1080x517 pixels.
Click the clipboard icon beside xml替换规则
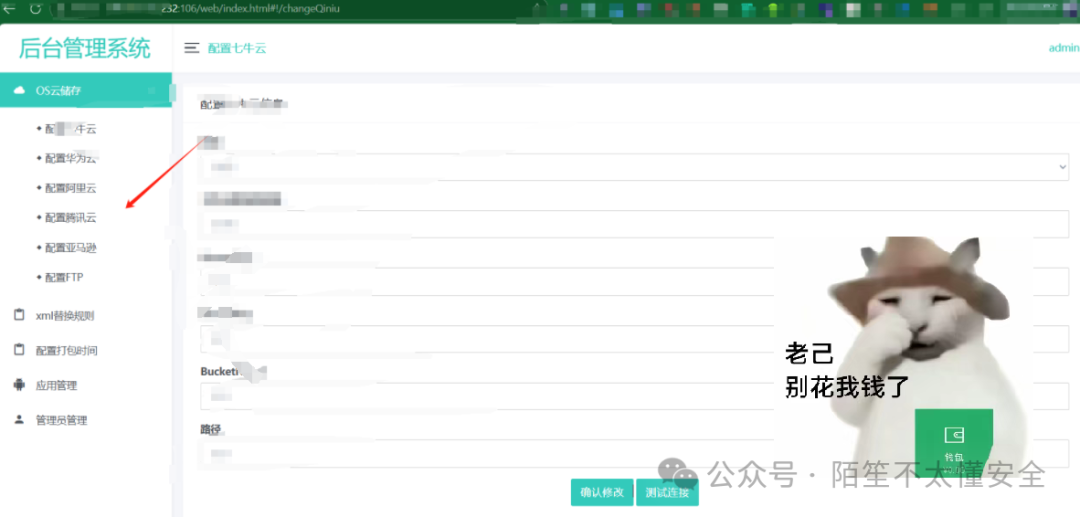click(19, 315)
